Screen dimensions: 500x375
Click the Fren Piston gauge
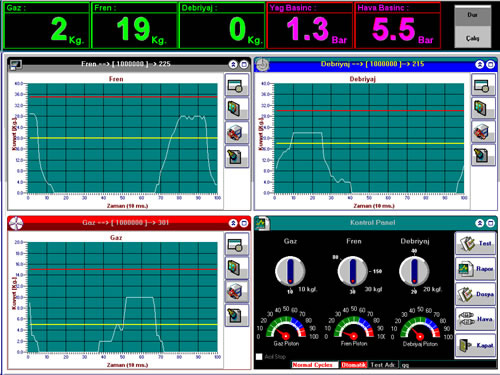(354, 328)
